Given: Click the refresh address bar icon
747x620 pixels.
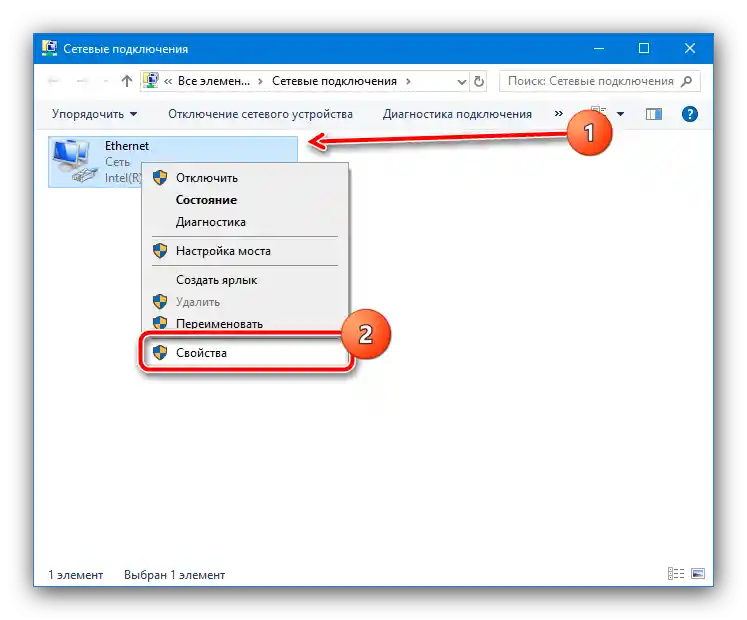Looking at the screenshot, I should (x=479, y=81).
